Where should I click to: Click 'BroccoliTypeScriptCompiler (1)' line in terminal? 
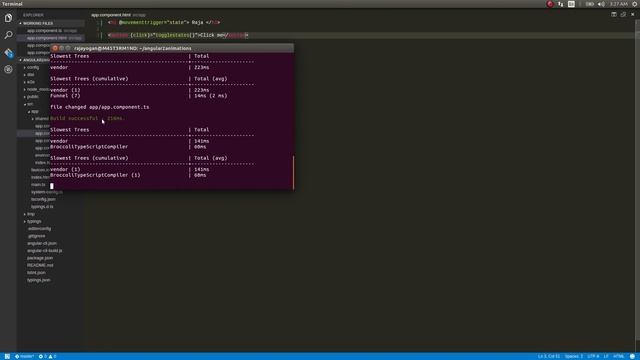click(x=95, y=175)
